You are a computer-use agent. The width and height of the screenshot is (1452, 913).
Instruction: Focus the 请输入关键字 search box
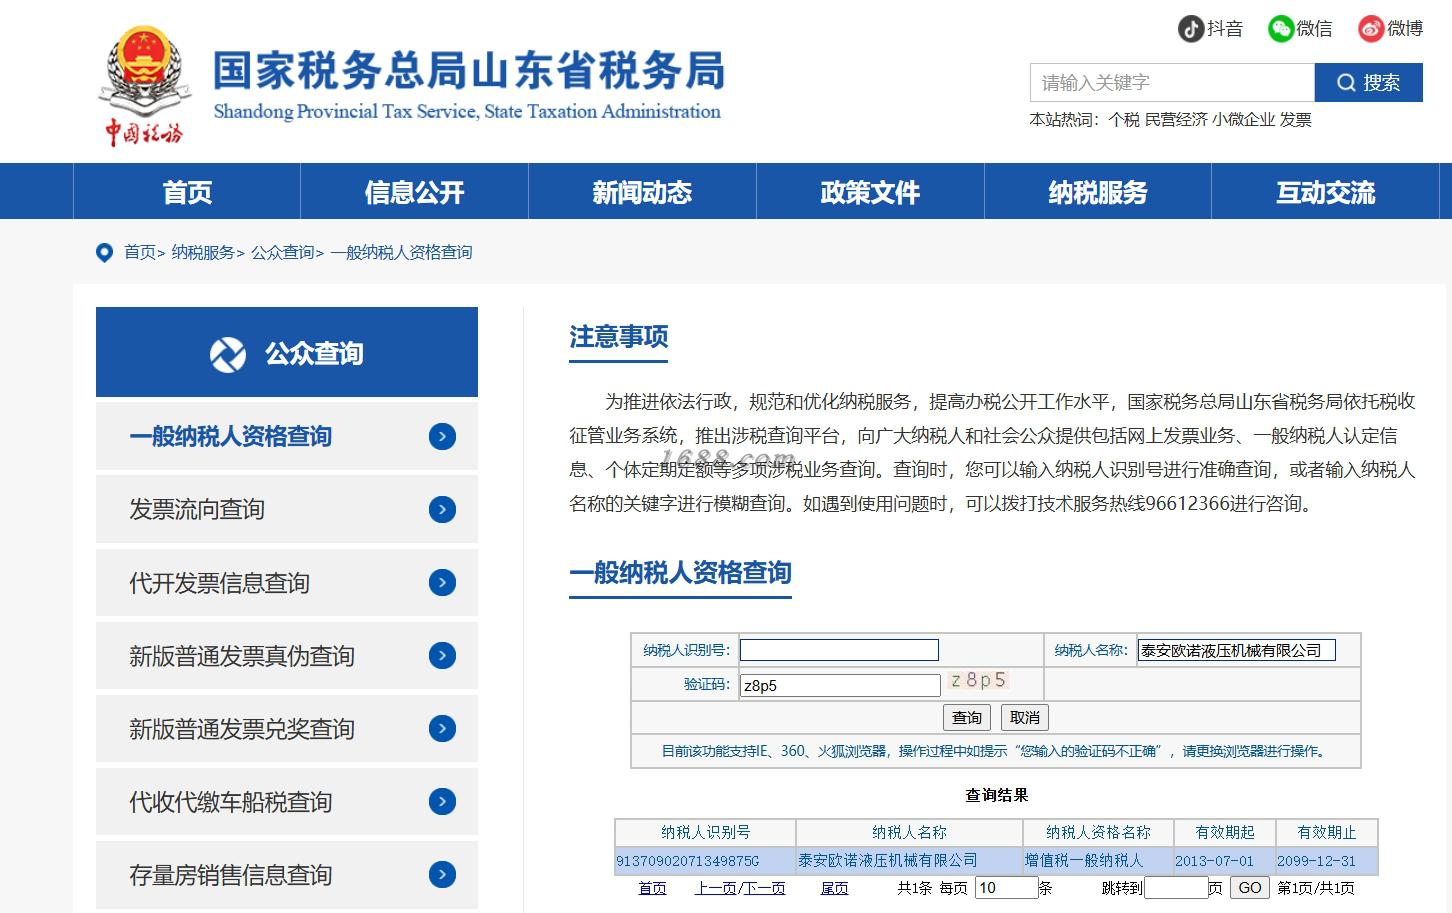point(1172,83)
